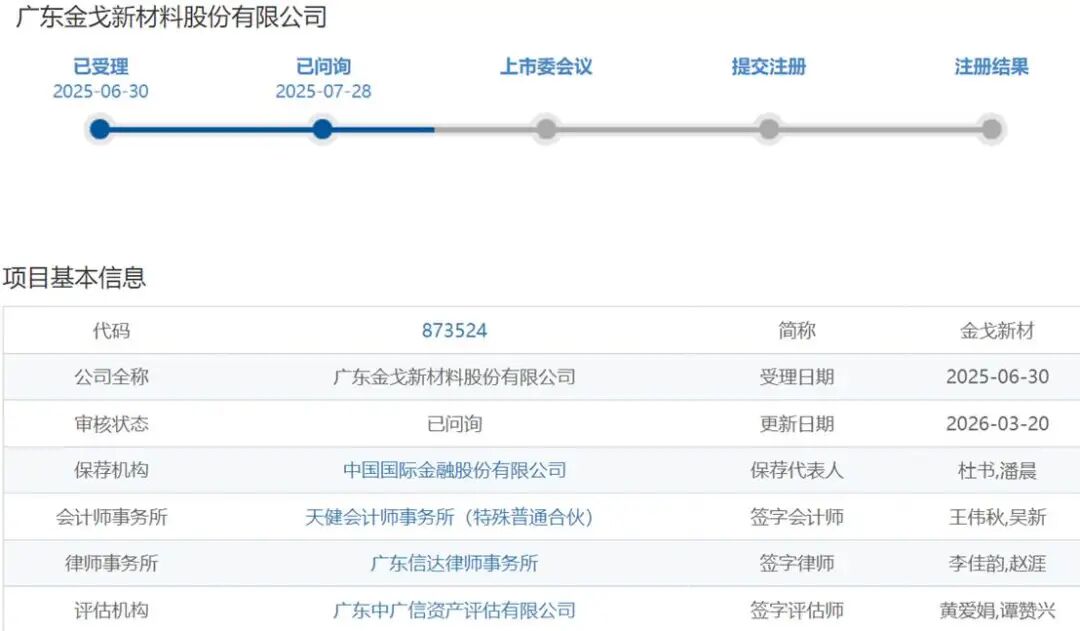Click the company full name table cell value

point(454,377)
